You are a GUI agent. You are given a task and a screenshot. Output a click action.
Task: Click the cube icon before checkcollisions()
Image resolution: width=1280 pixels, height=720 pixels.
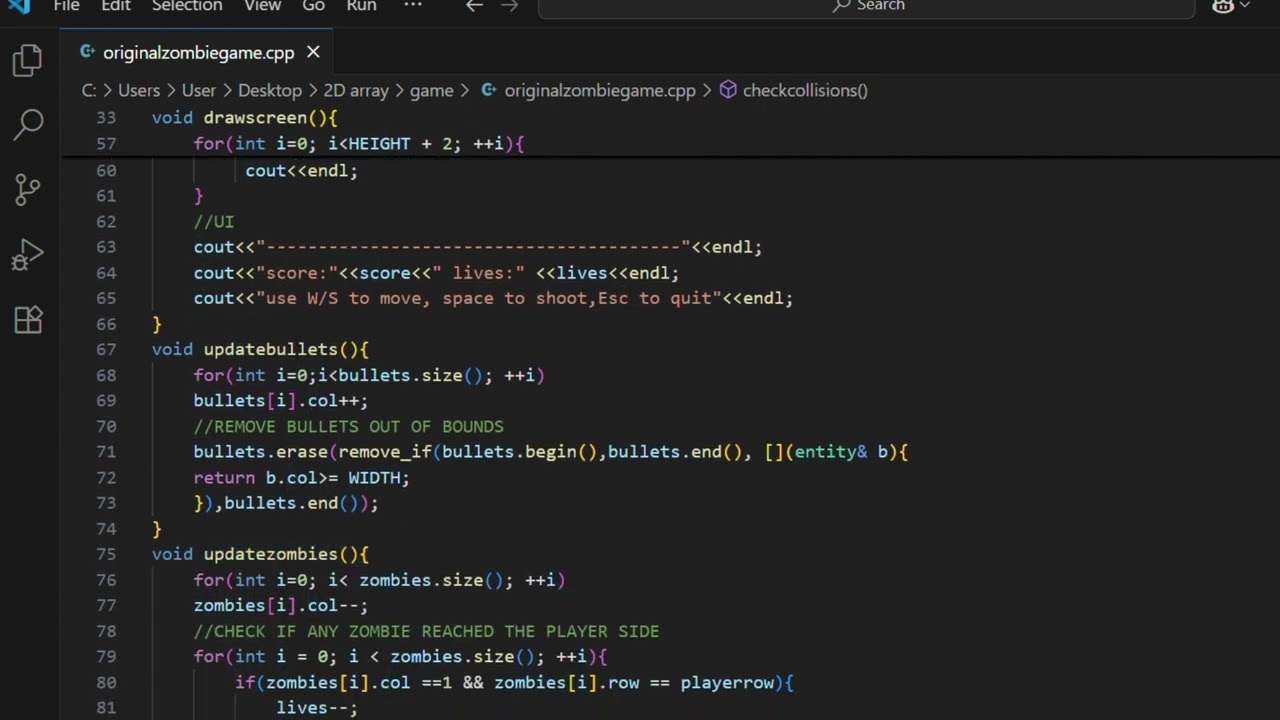[x=728, y=90]
